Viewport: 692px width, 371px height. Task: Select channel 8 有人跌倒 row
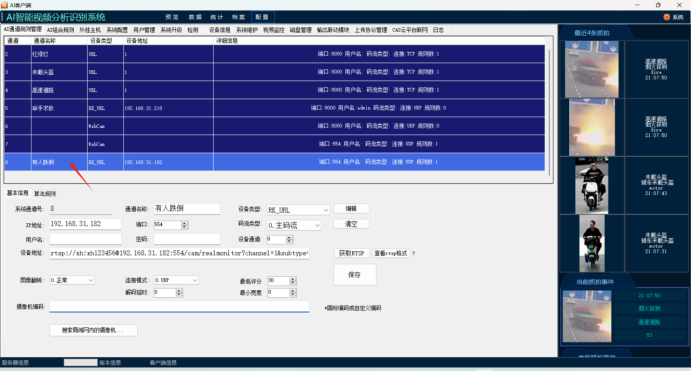pyautogui.click(x=275, y=162)
